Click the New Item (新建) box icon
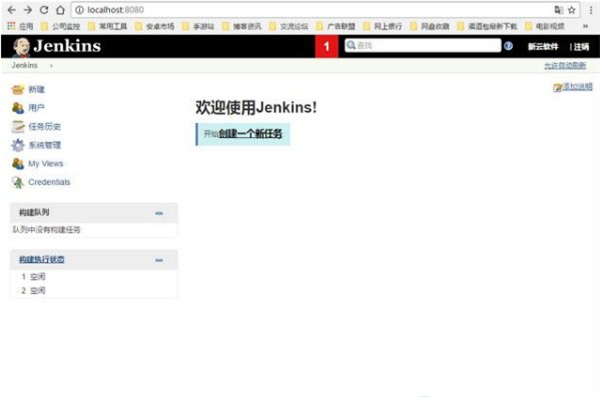 [18, 90]
